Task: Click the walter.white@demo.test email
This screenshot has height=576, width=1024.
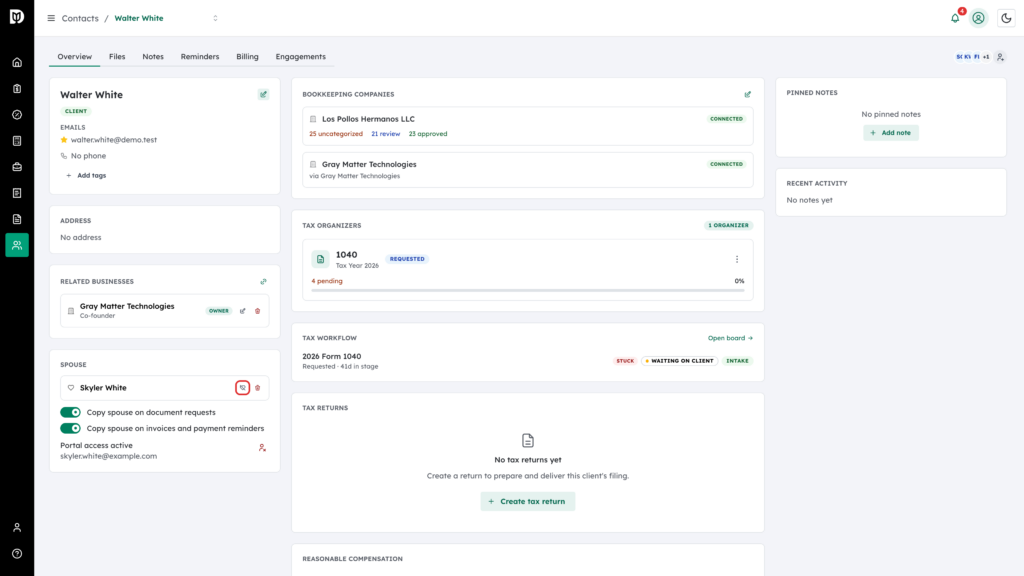Action: 114,140
